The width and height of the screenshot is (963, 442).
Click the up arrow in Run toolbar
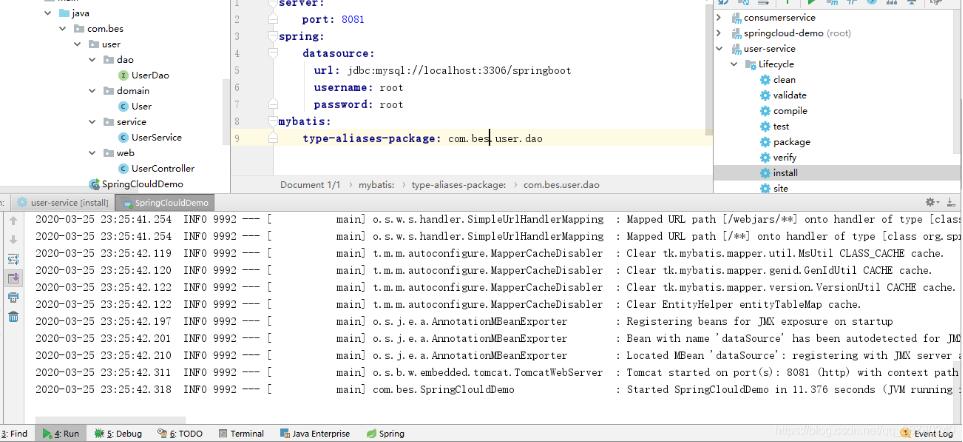tap(14, 221)
